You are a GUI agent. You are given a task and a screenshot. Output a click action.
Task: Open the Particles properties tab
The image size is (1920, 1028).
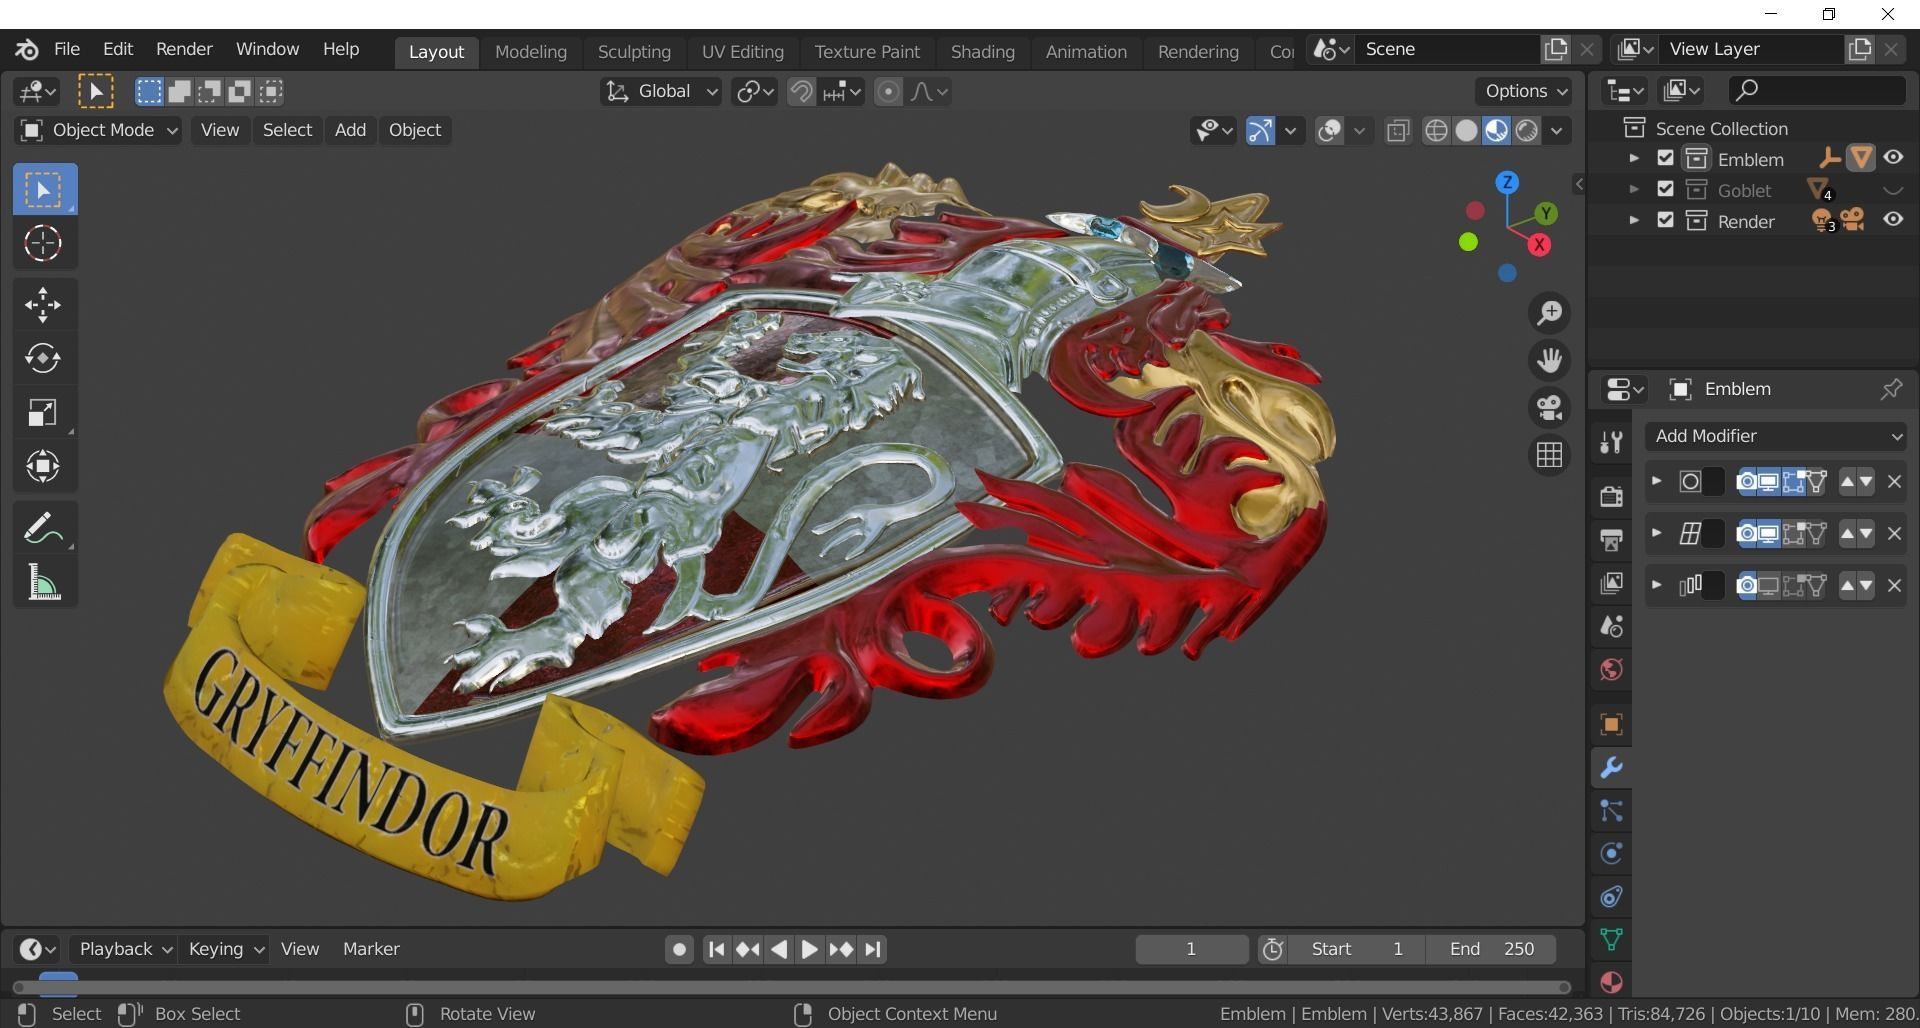[1611, 811]
